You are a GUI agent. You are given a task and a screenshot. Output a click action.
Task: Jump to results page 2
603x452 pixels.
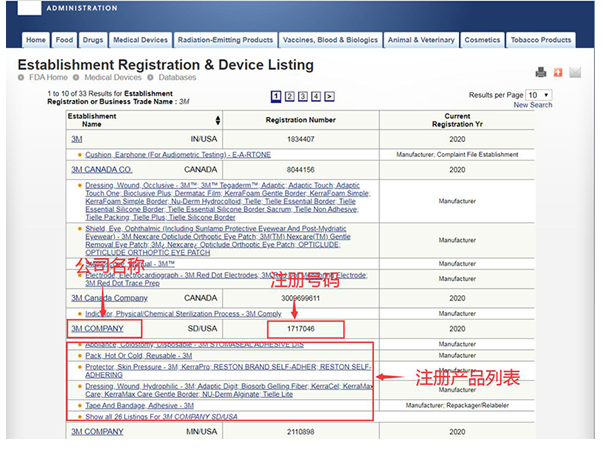tap(288, 96)
